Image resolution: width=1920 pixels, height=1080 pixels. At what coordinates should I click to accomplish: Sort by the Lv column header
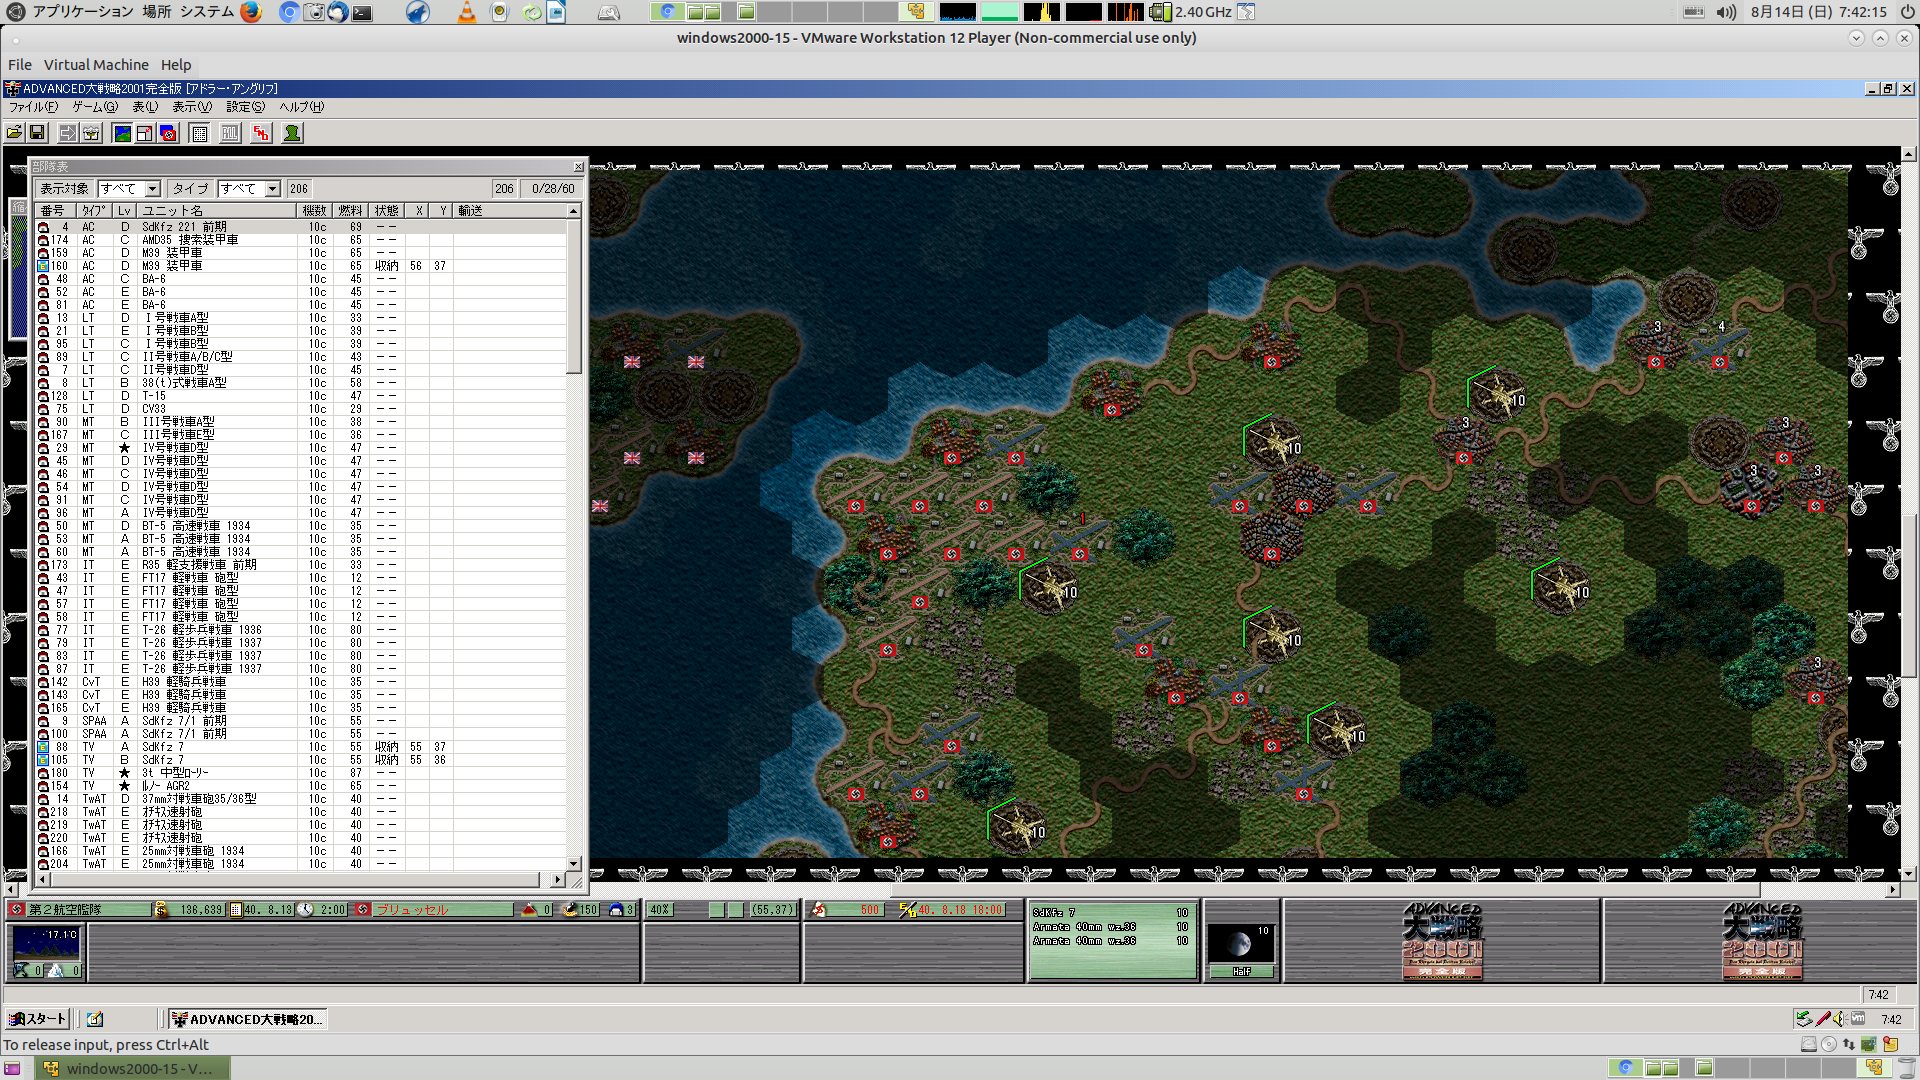pos(124,211)
